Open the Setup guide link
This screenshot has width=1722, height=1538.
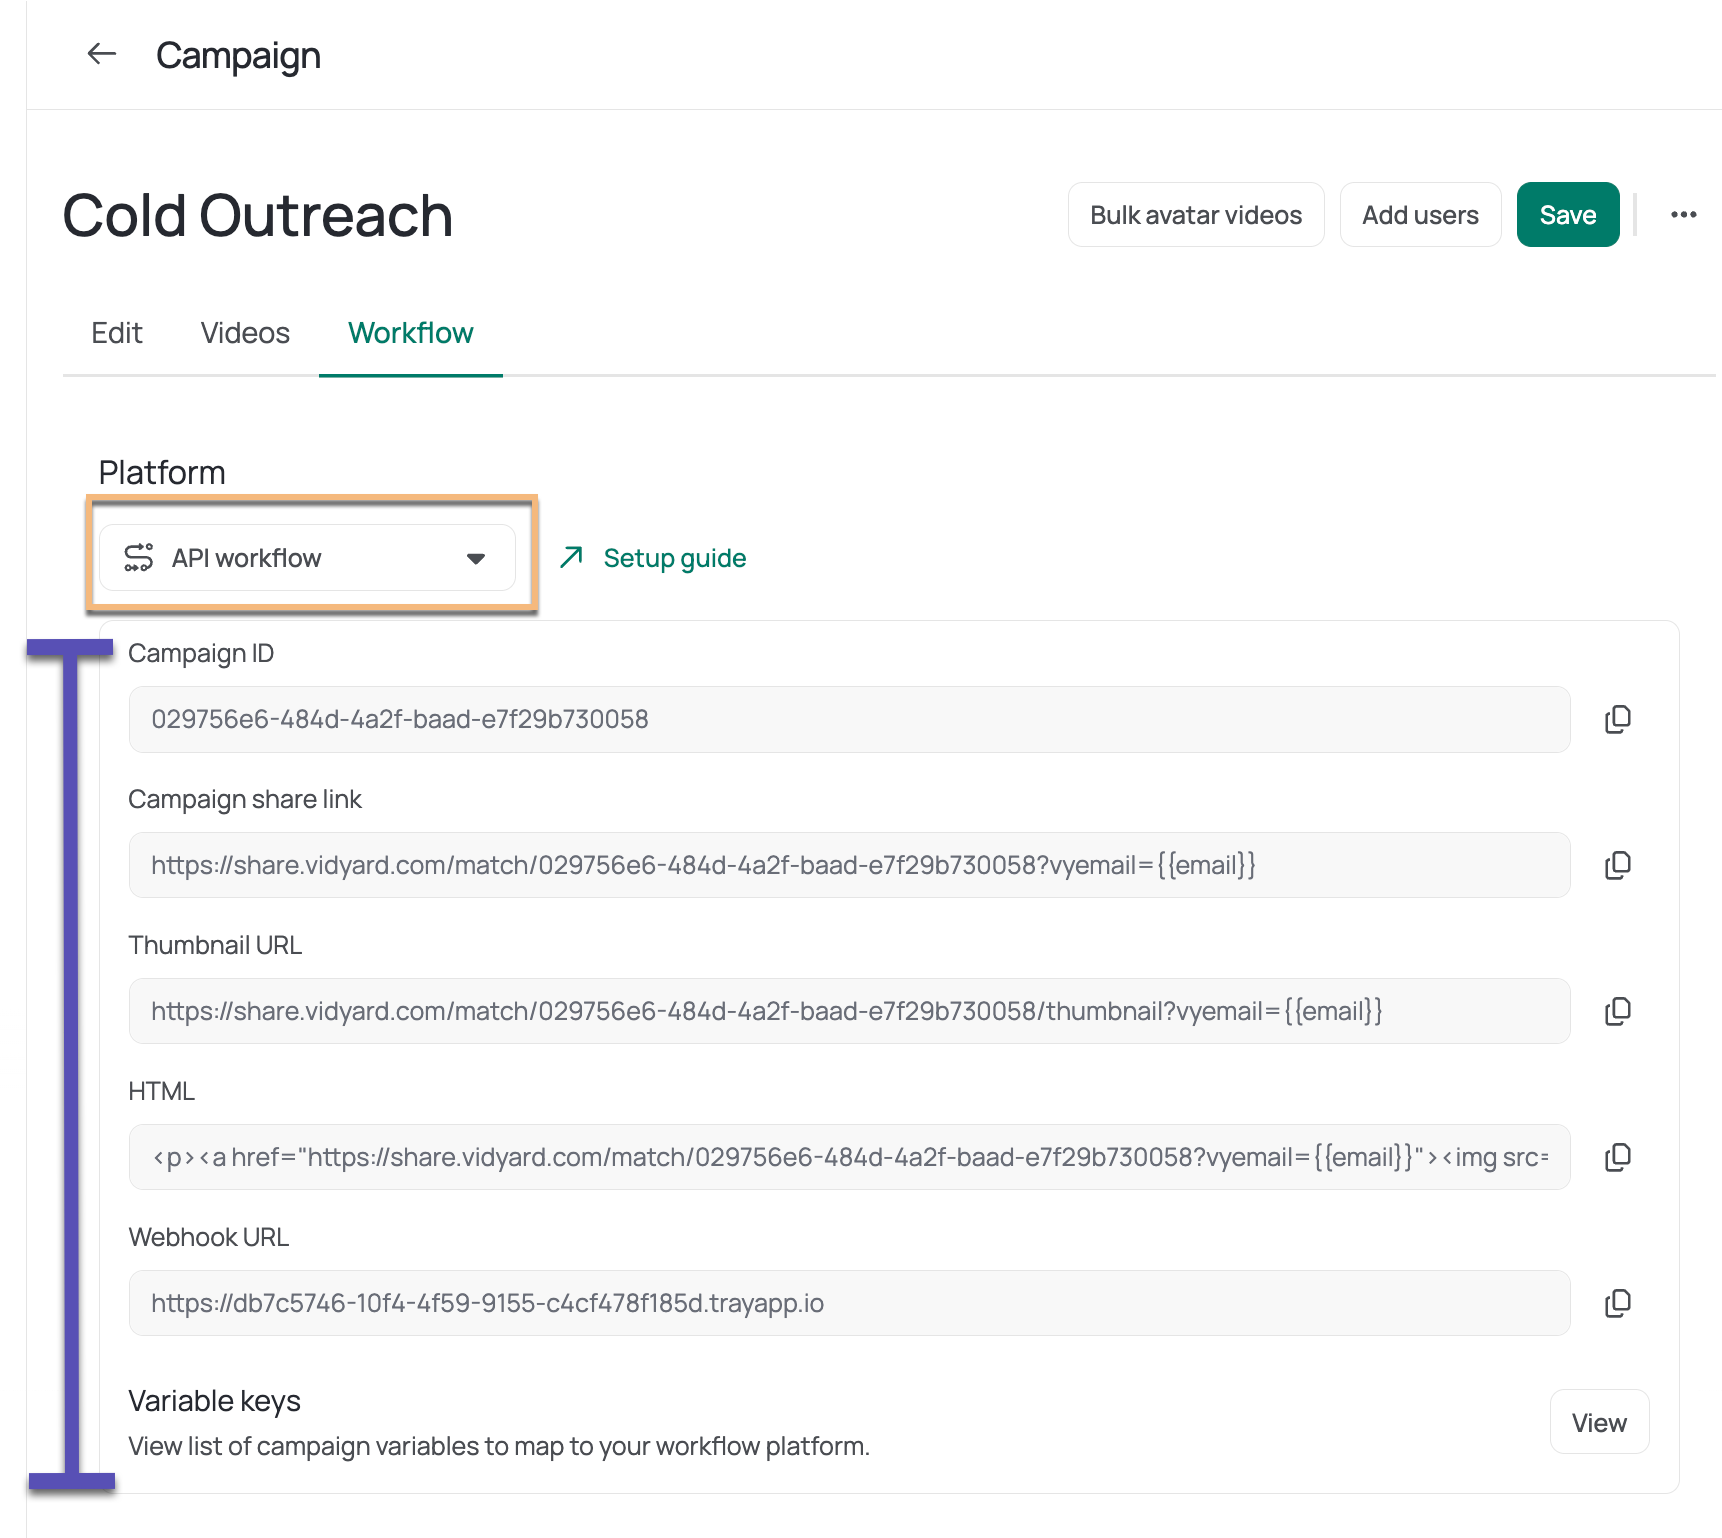[675, 558]
